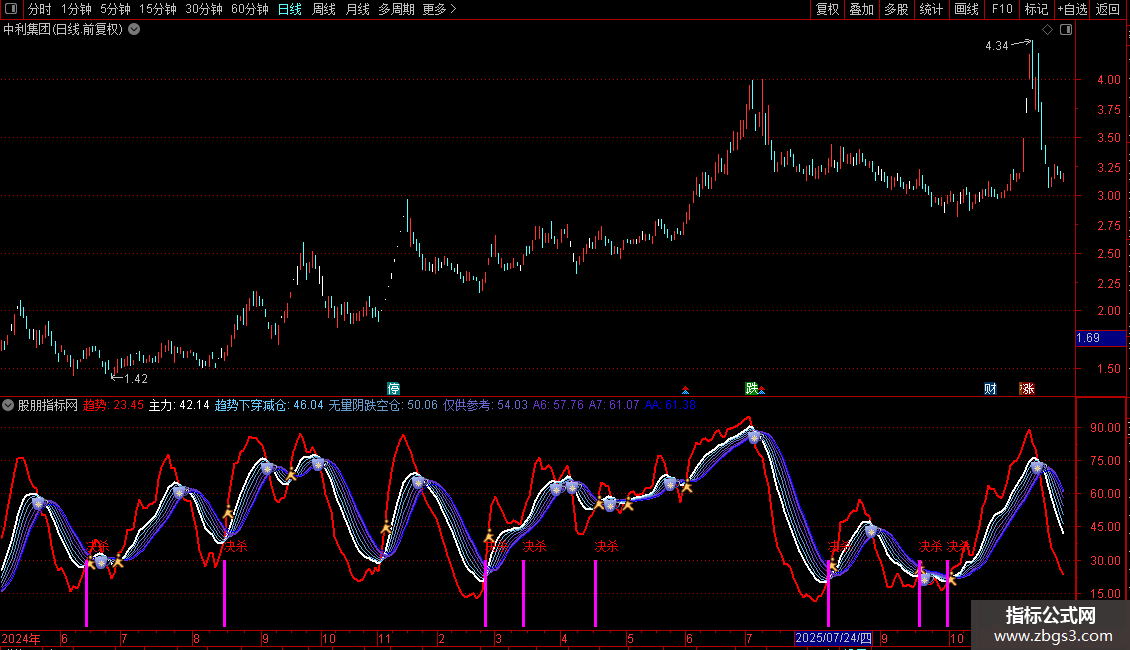
Task: Click the 2025/07/24/四 date label
Action: [x=834, y=638]
